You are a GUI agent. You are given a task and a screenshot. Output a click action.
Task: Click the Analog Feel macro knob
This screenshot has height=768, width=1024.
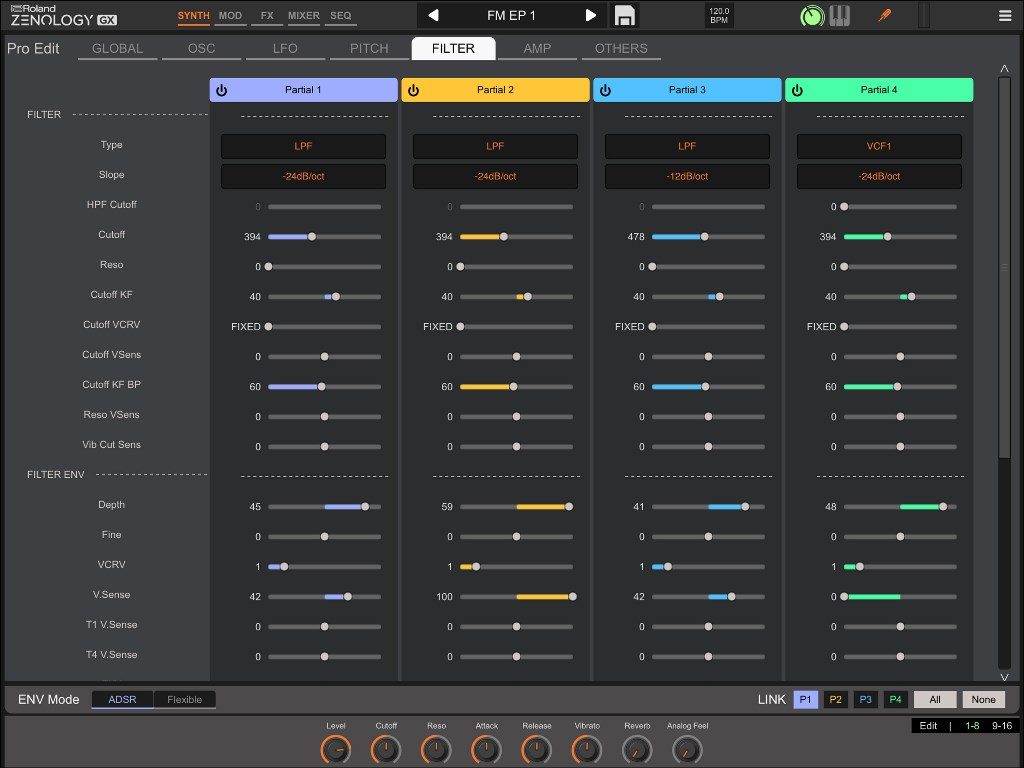pos(687,750)
